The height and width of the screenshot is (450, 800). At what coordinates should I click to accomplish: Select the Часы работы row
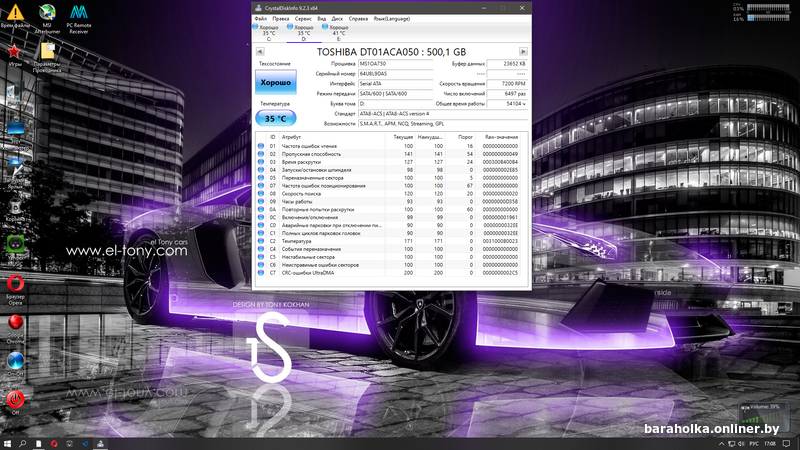pyautogui.click(x=391, y=202)
